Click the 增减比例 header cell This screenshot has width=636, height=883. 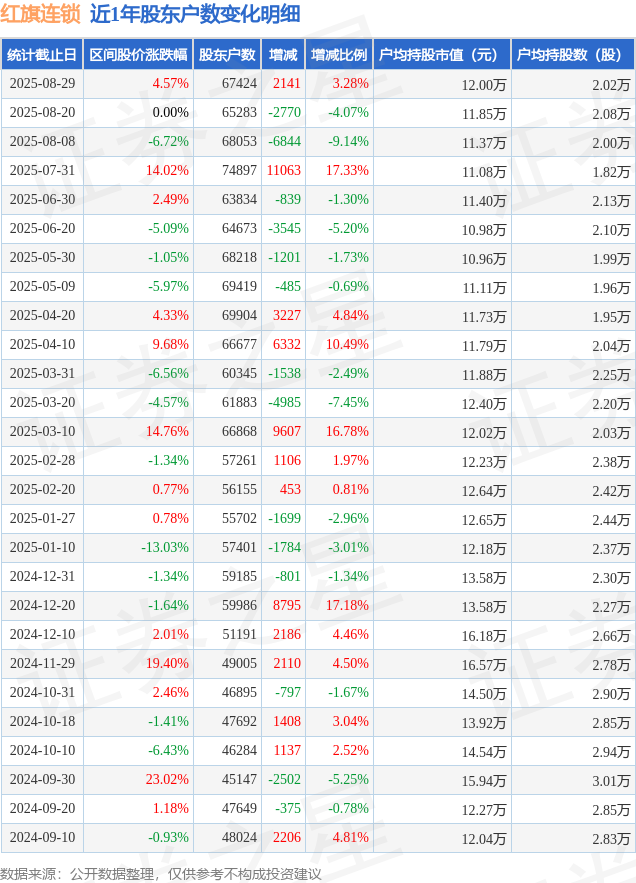pos(339,55)
